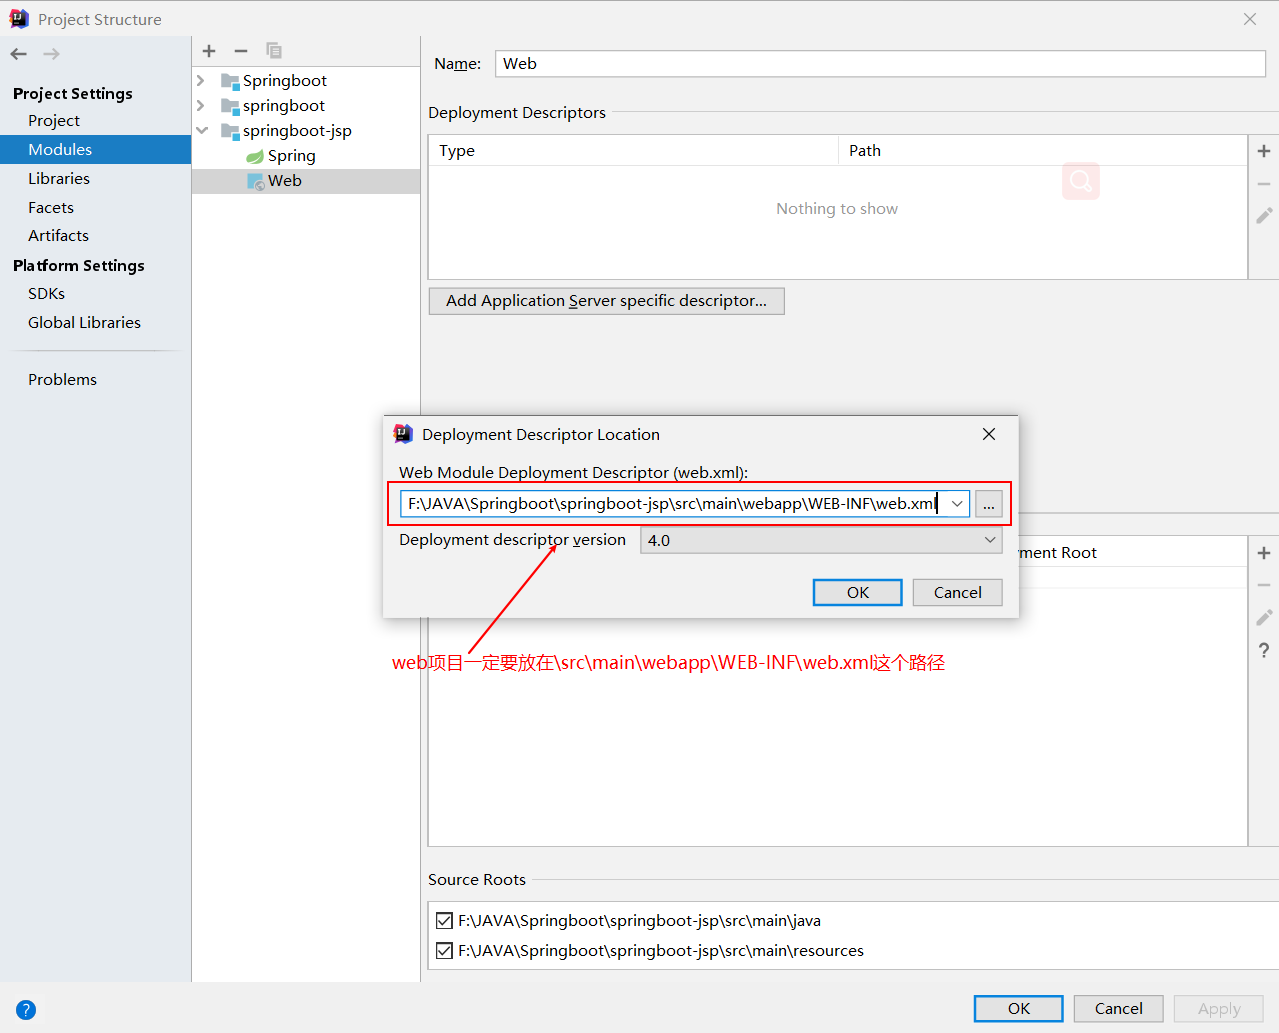The height and width of the screenshot is (1033, 1279).
Task: Collapse the springboot-jsp module node
Action: tap(202, 130)
